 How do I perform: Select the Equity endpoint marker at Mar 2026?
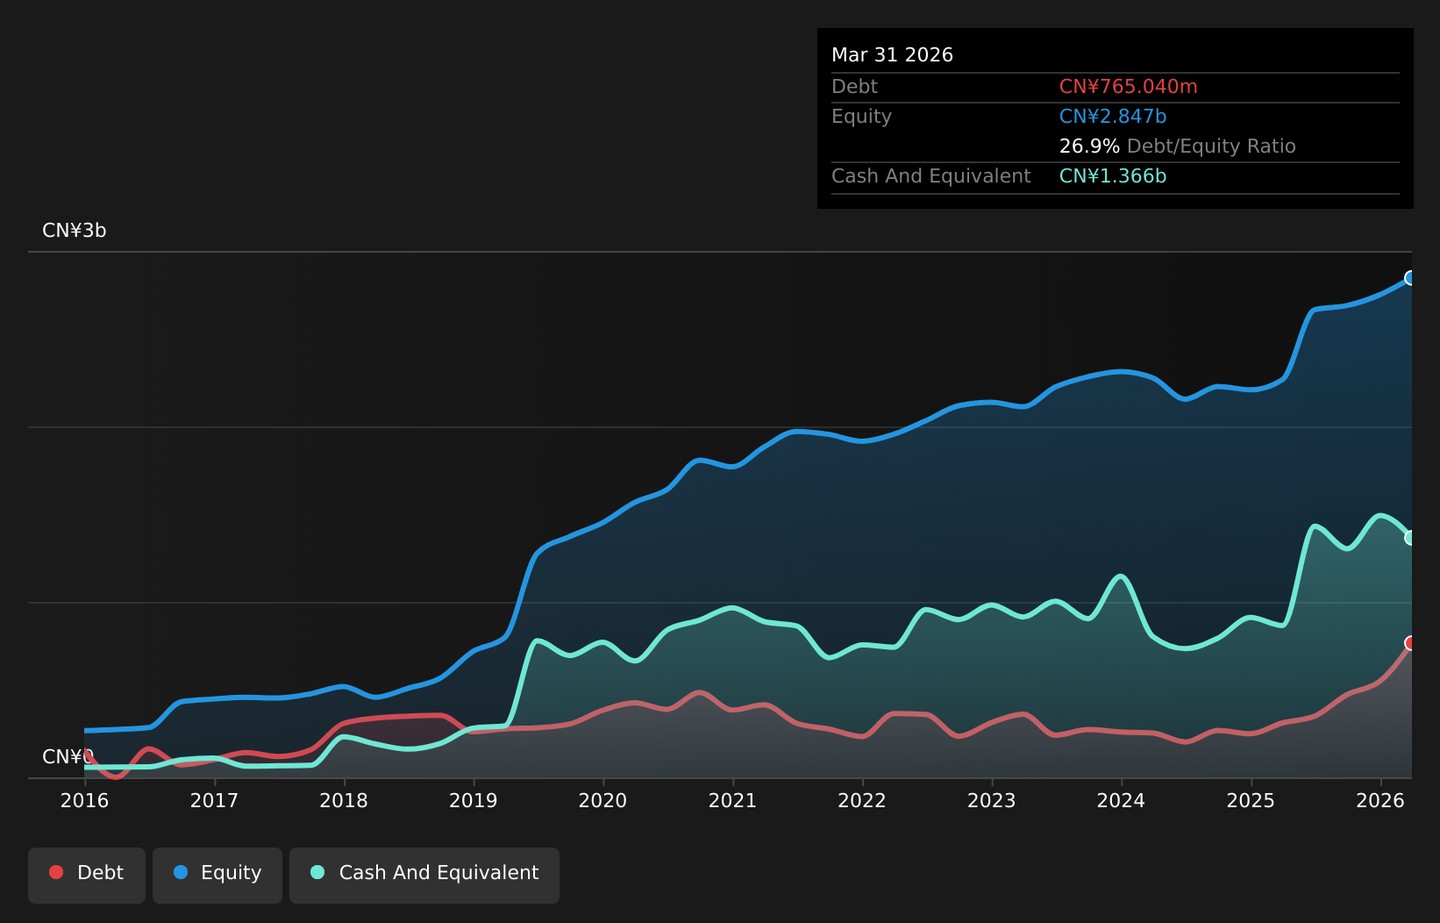click(1411, 278)
